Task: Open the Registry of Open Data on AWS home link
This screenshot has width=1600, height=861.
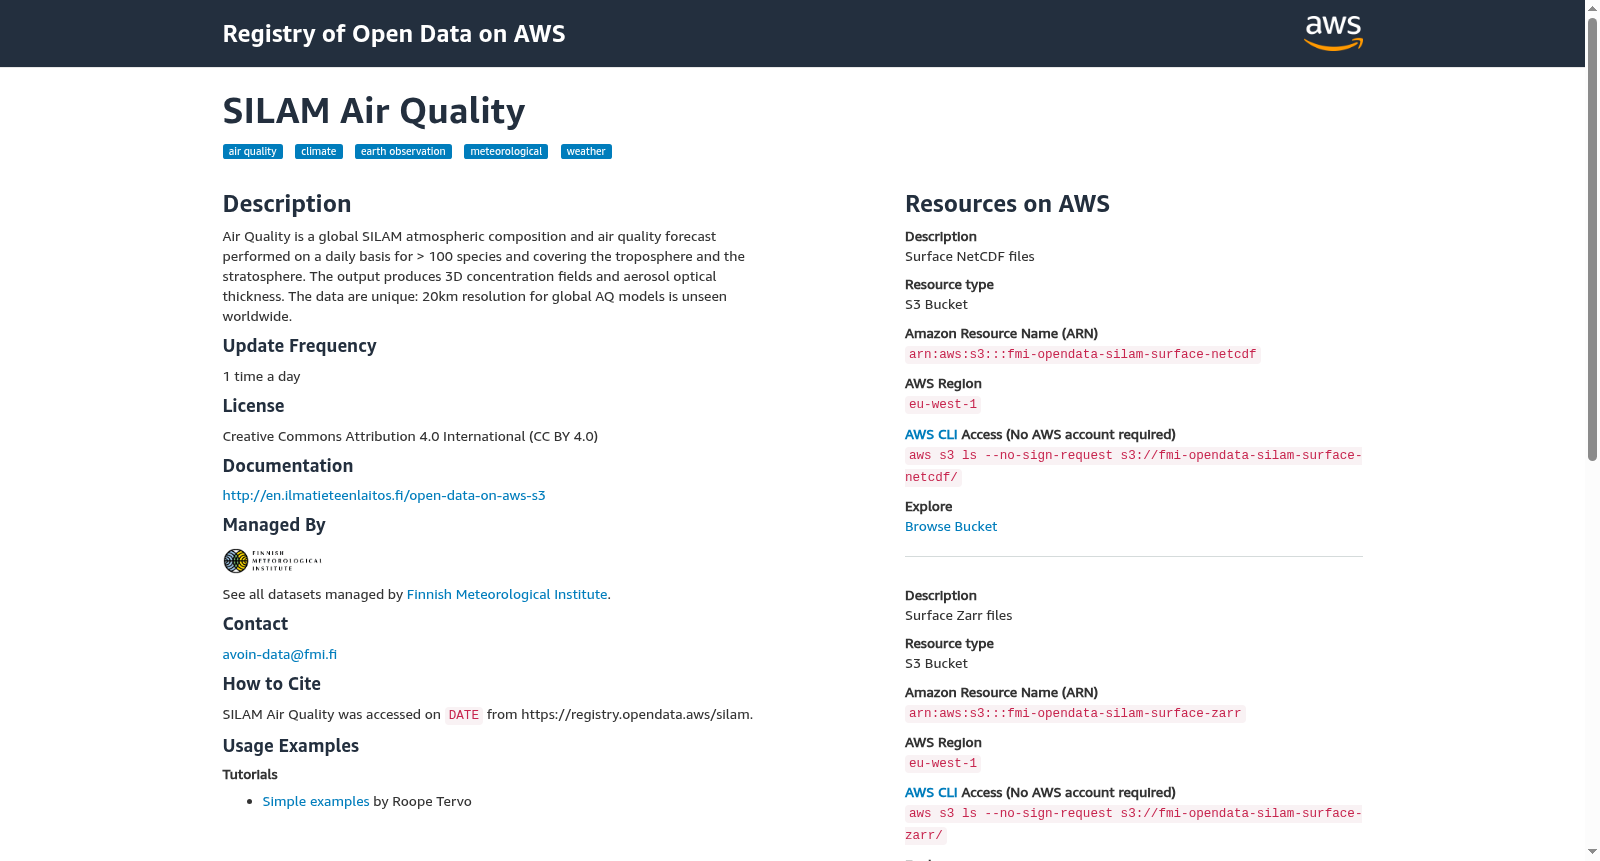Action: coord(394,34)
